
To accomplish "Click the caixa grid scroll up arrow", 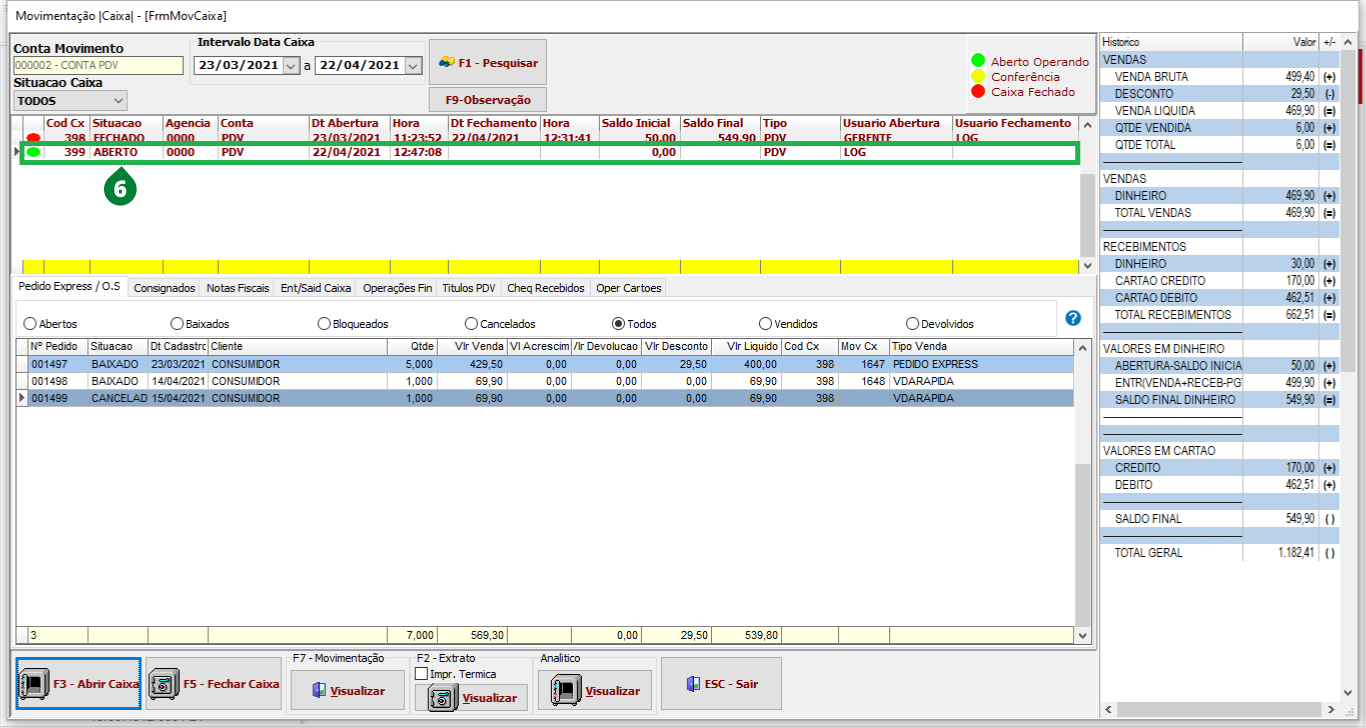I will click(x=1088, y=124).
